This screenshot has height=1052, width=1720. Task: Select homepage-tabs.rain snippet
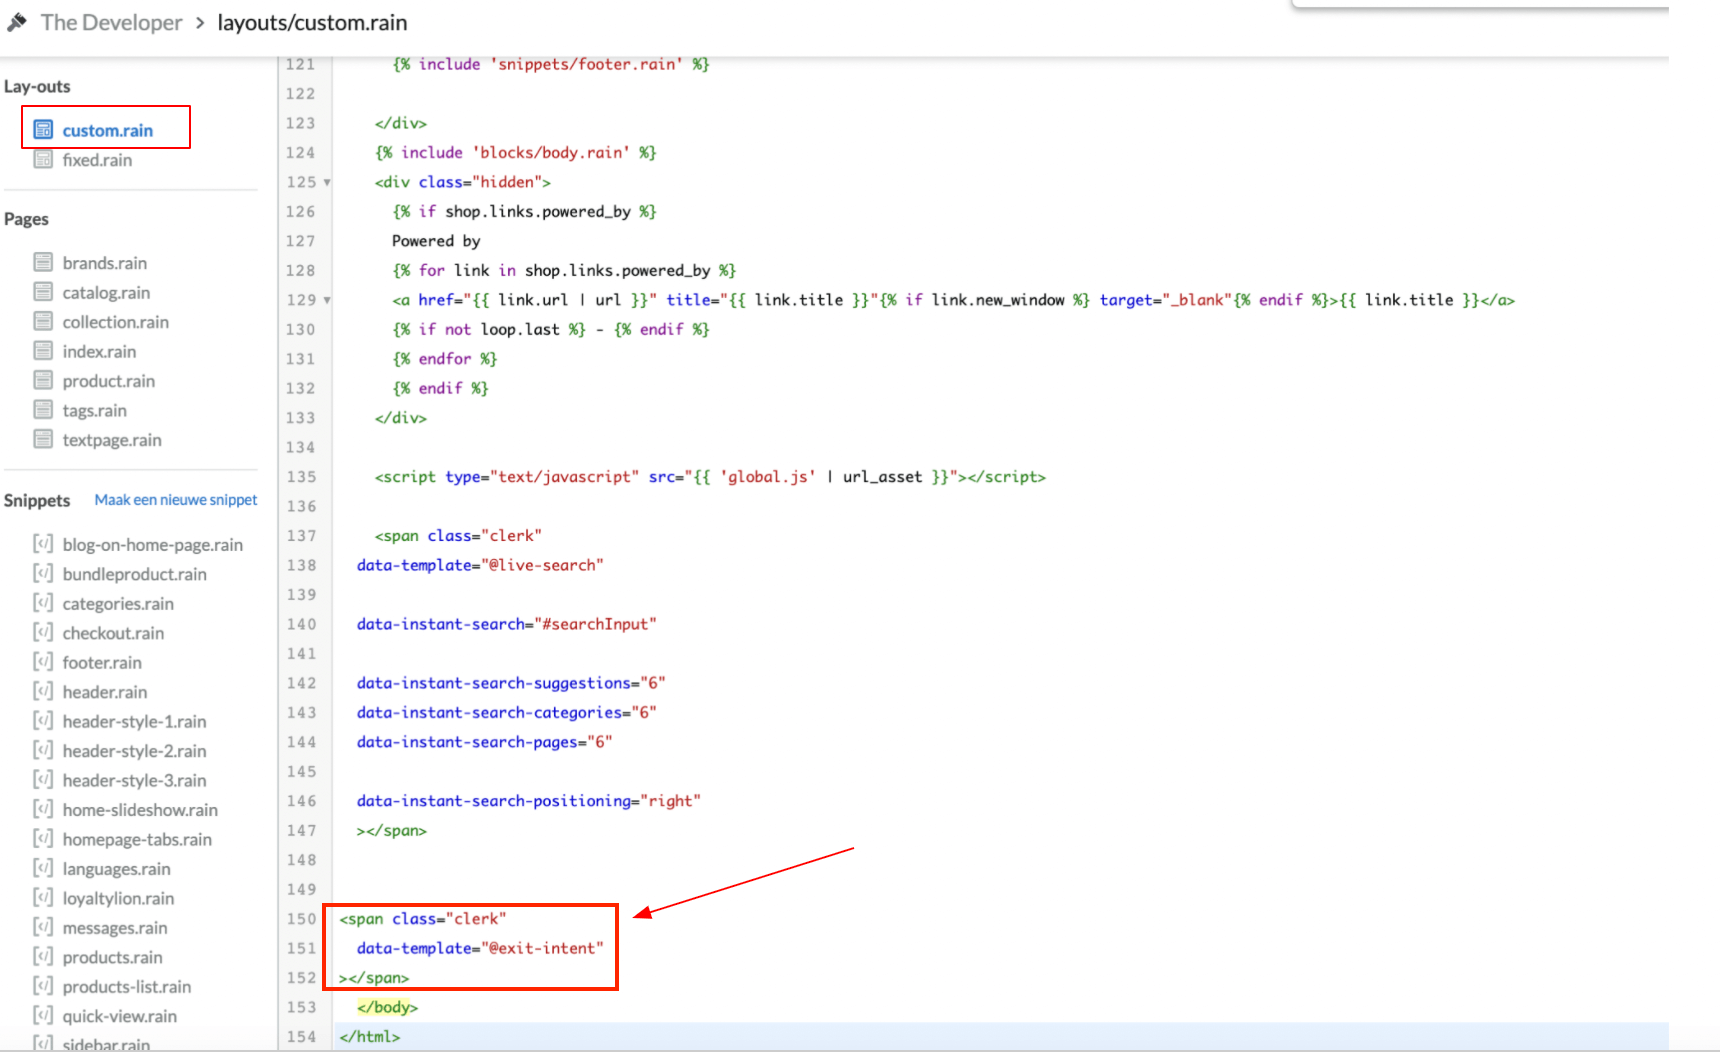[137, 839]
